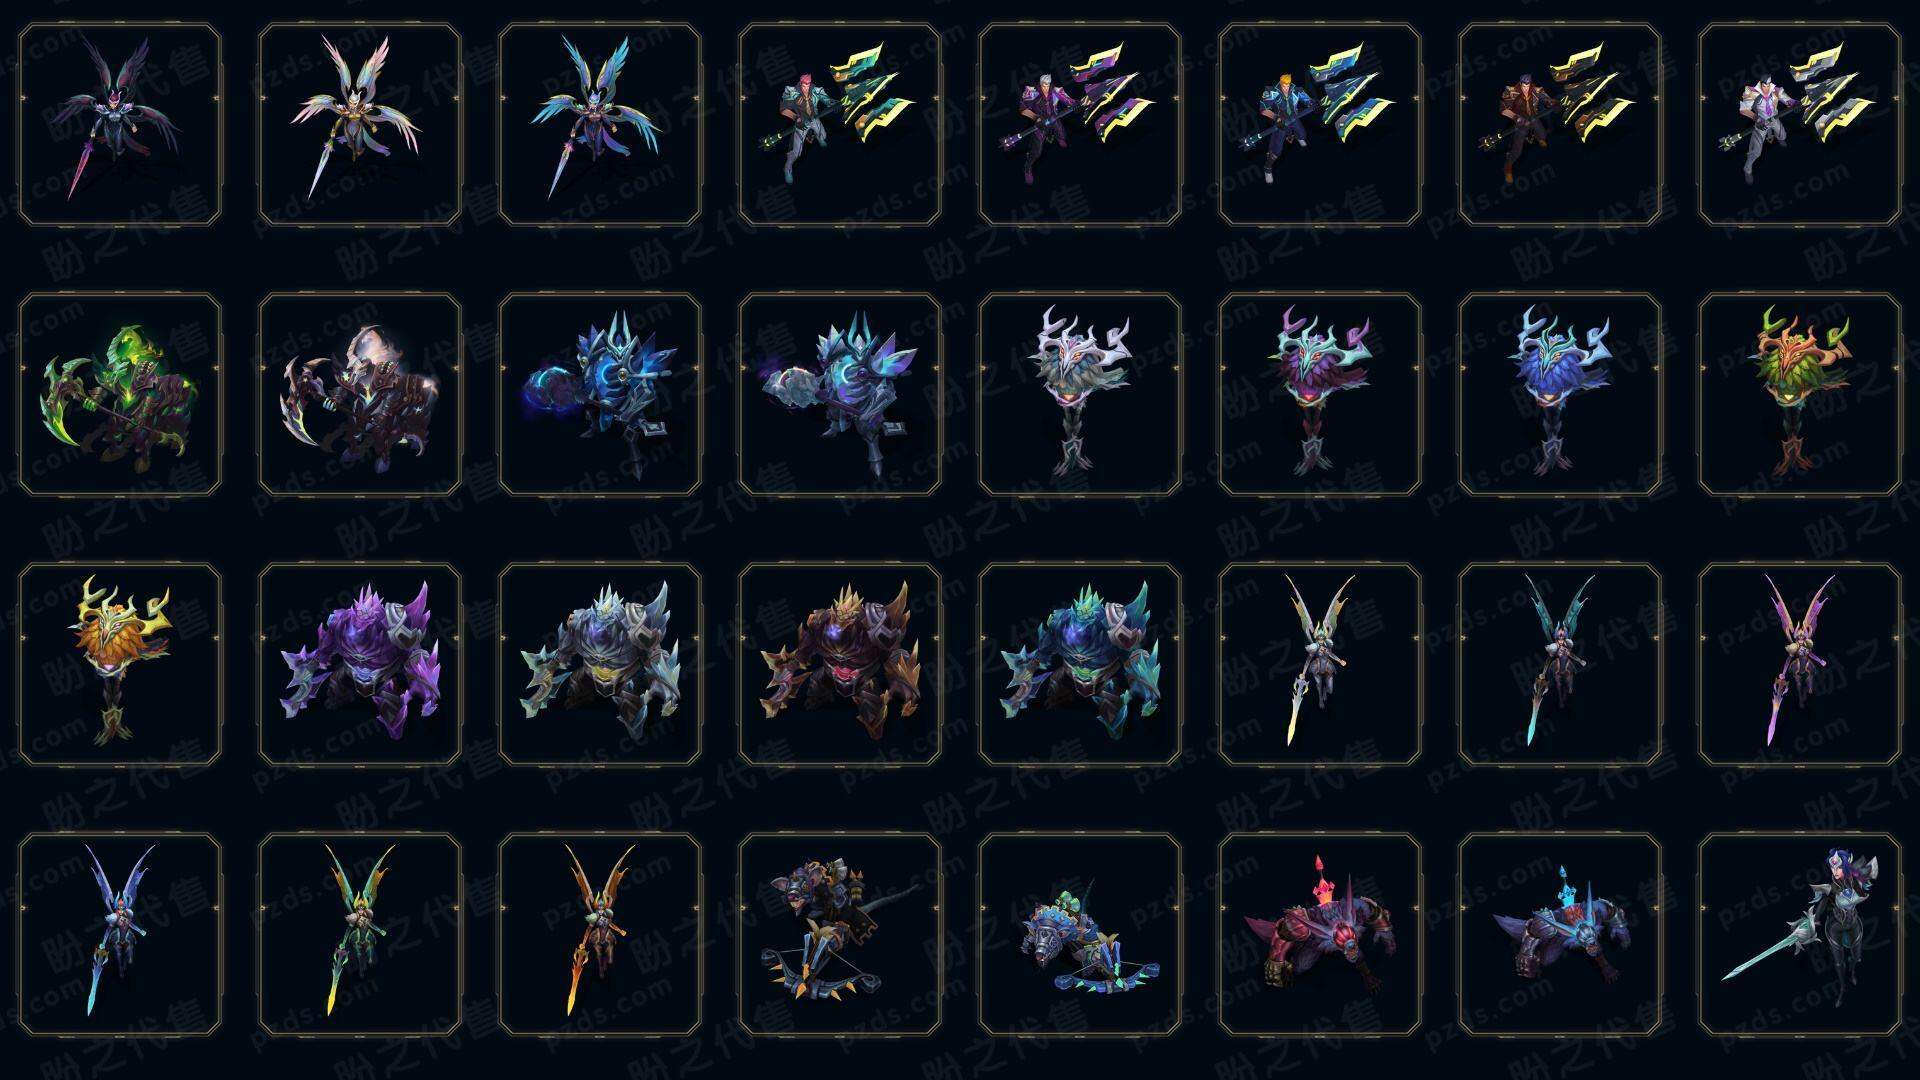Choose the blue crystal beast chroma
Viewport: 1920px width, 1080px height.
pyautogui.click(x=1560, y=934)
